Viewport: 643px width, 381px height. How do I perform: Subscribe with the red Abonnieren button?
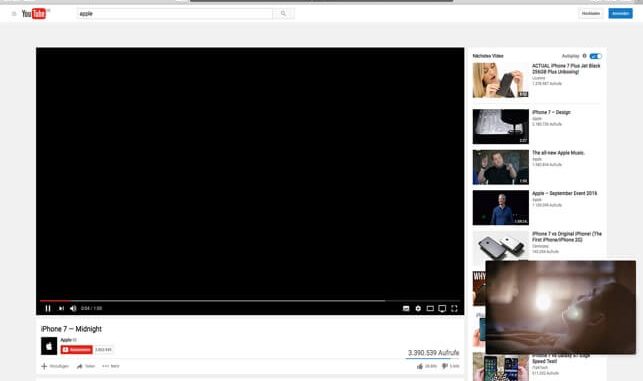77,350
